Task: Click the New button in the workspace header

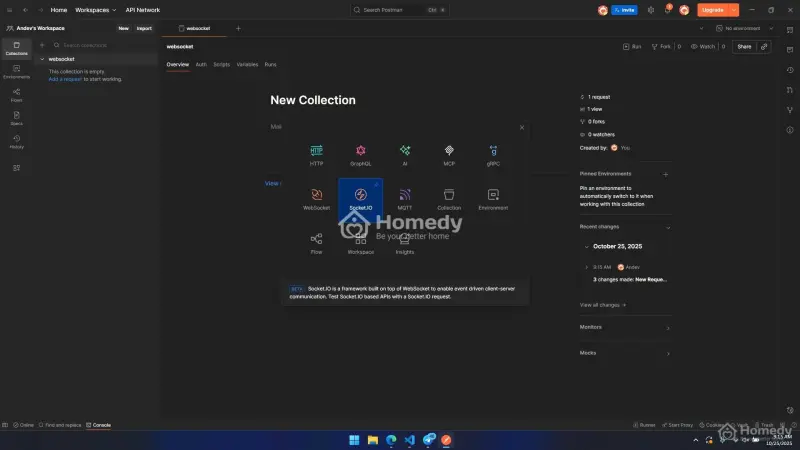Action: click(x=123, y=28)
